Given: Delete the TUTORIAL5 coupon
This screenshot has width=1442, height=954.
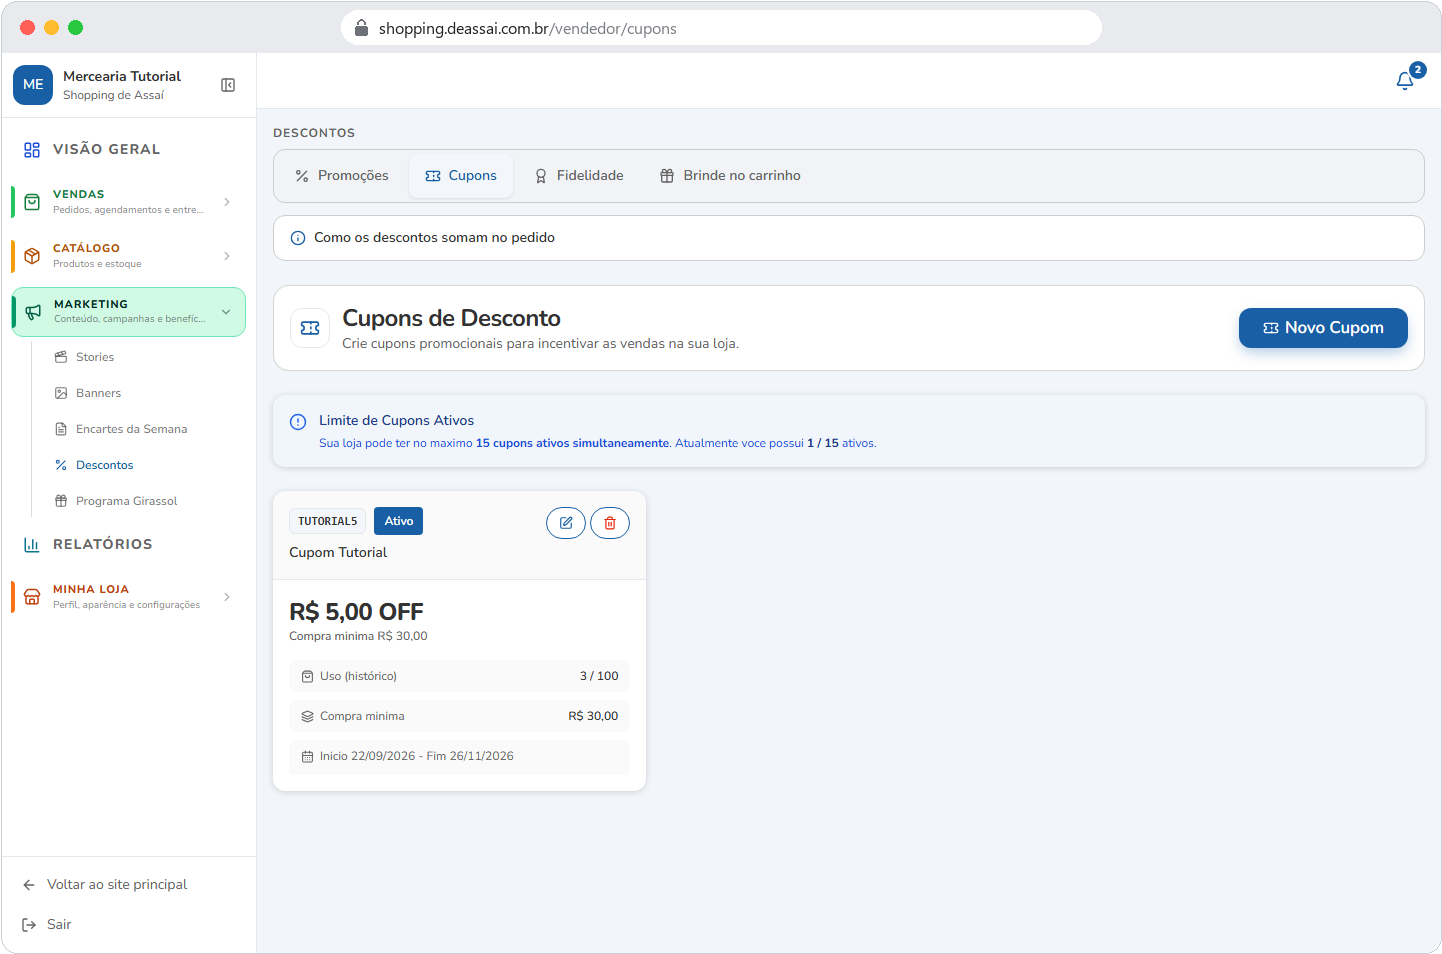Looking at the screenshot, I should [x=610, y=523].
